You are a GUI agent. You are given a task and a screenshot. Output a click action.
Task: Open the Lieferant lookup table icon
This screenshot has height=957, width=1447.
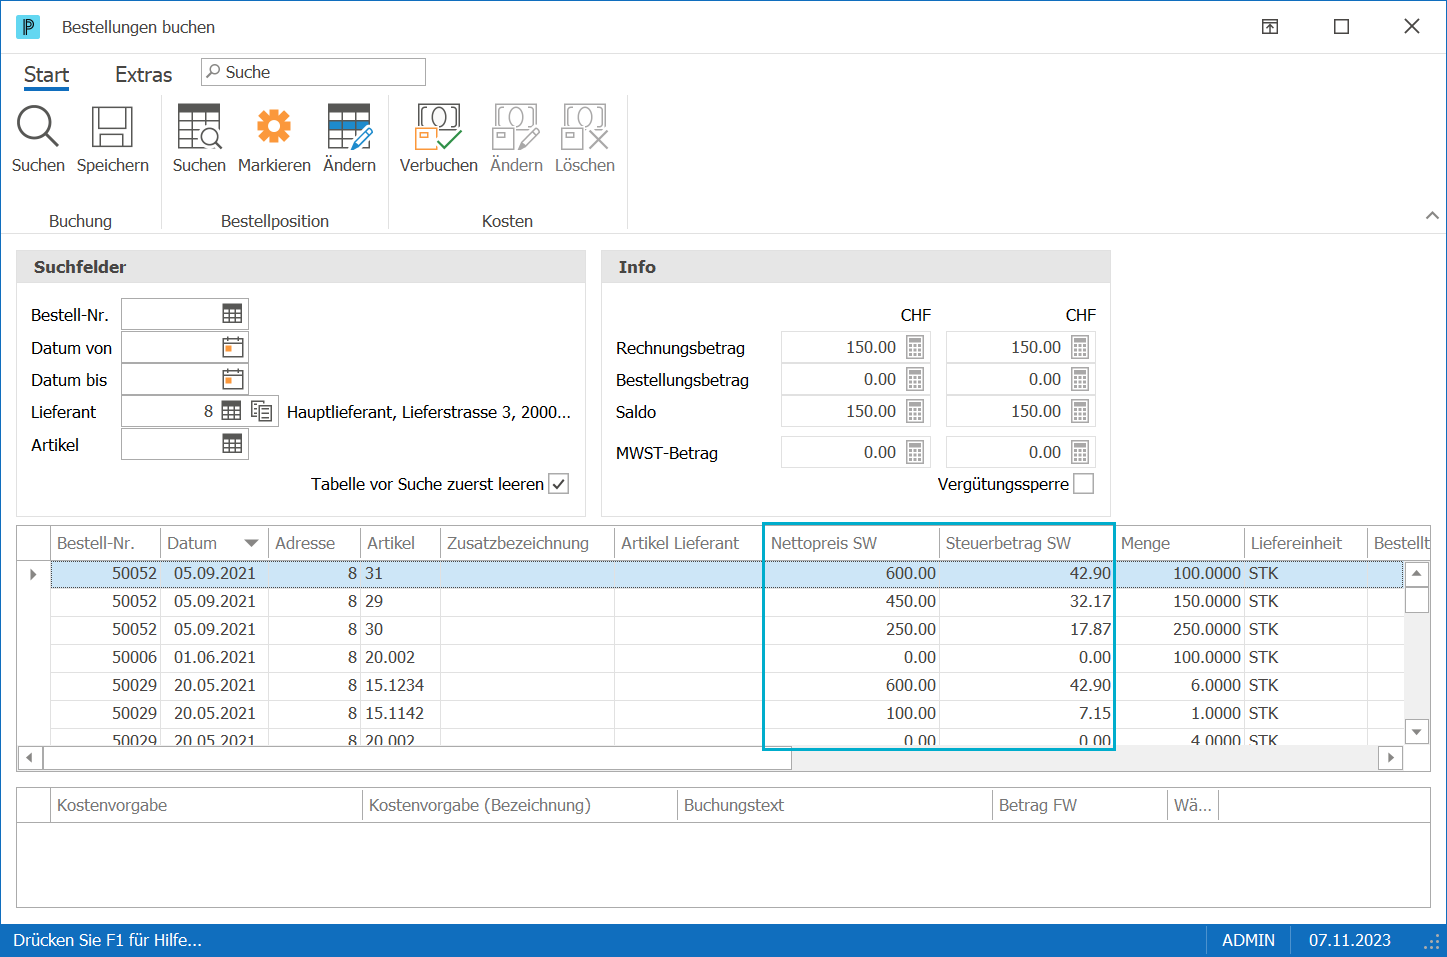tap(231, 411)
